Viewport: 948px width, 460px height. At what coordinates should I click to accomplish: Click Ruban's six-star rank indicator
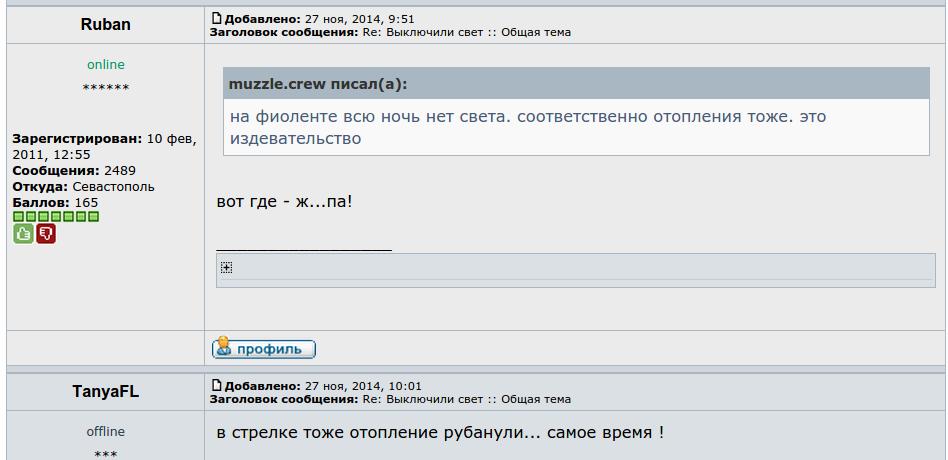[106, 88]
